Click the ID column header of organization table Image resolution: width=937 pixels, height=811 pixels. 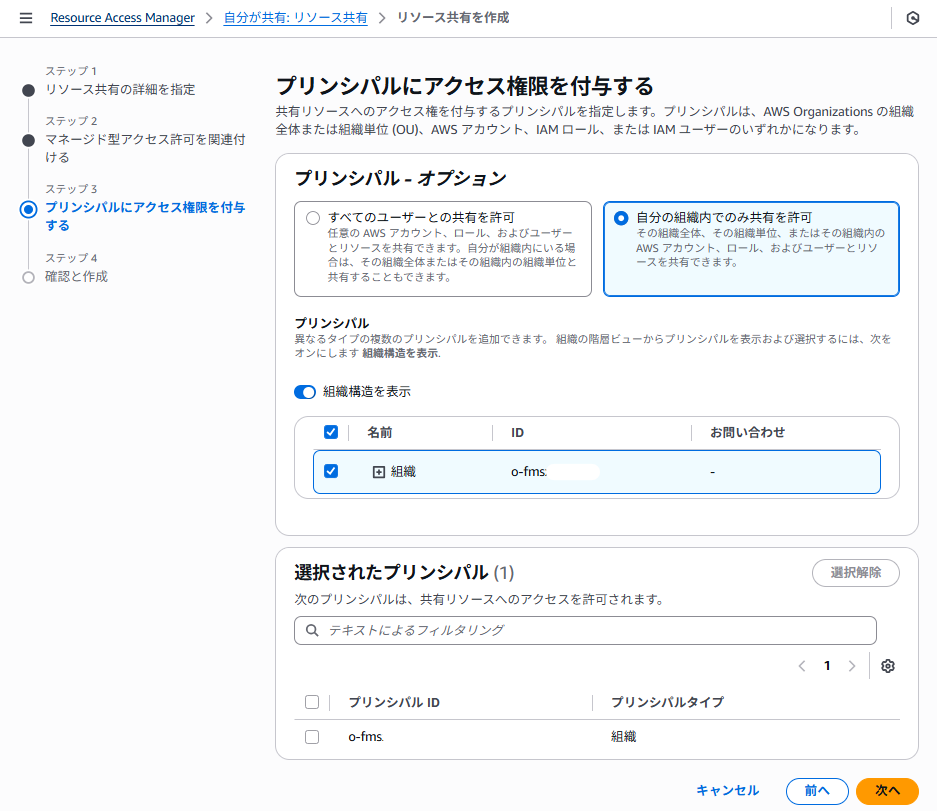coord(518,433)
